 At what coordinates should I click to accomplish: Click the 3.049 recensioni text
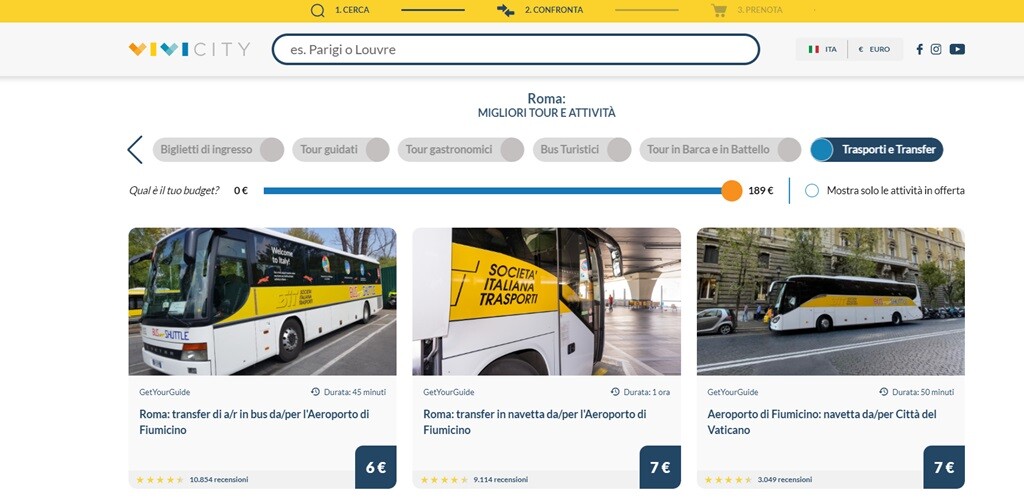point(785,480)
